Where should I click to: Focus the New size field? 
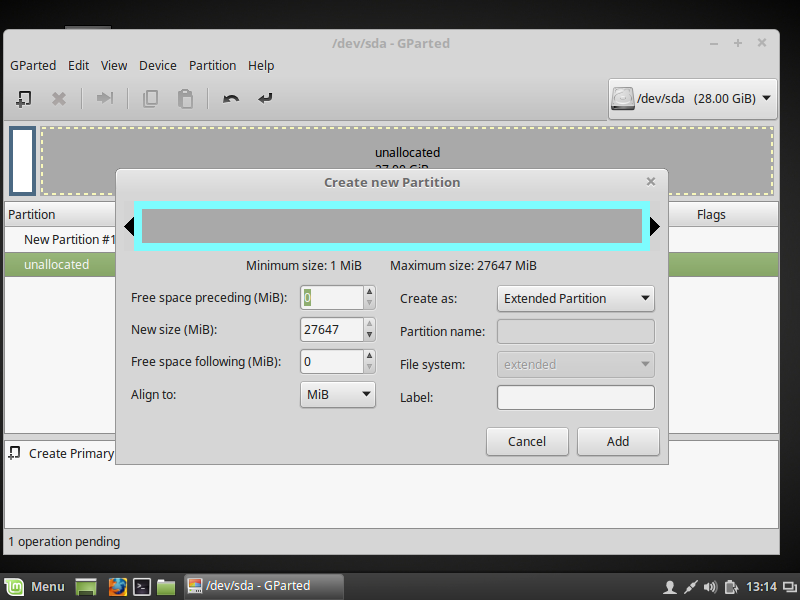(x=332, y=330)
